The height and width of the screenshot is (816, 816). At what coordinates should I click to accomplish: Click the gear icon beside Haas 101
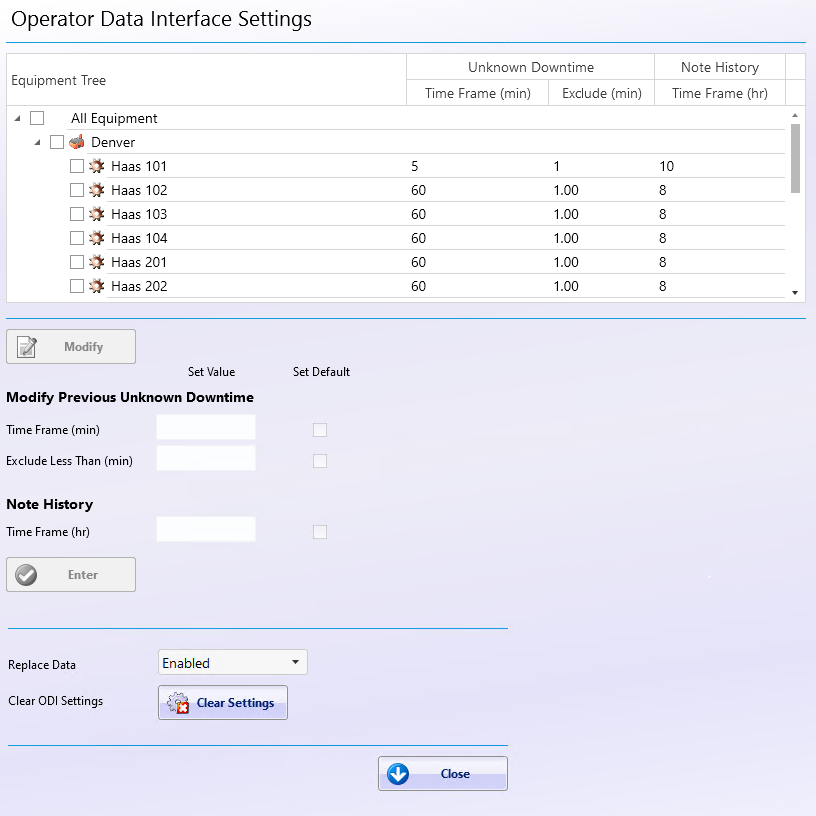pos(96,166)
